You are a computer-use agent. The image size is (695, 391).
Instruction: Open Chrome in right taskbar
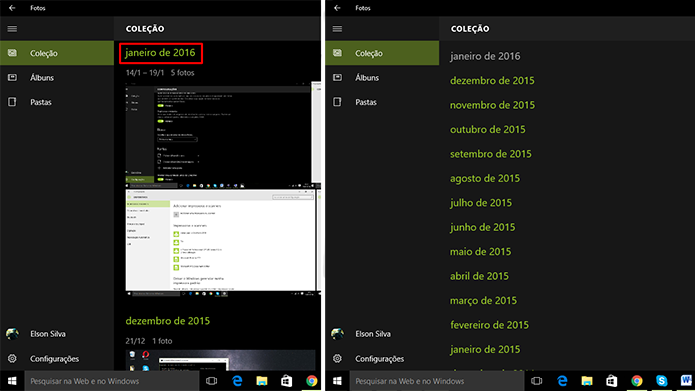636,381
